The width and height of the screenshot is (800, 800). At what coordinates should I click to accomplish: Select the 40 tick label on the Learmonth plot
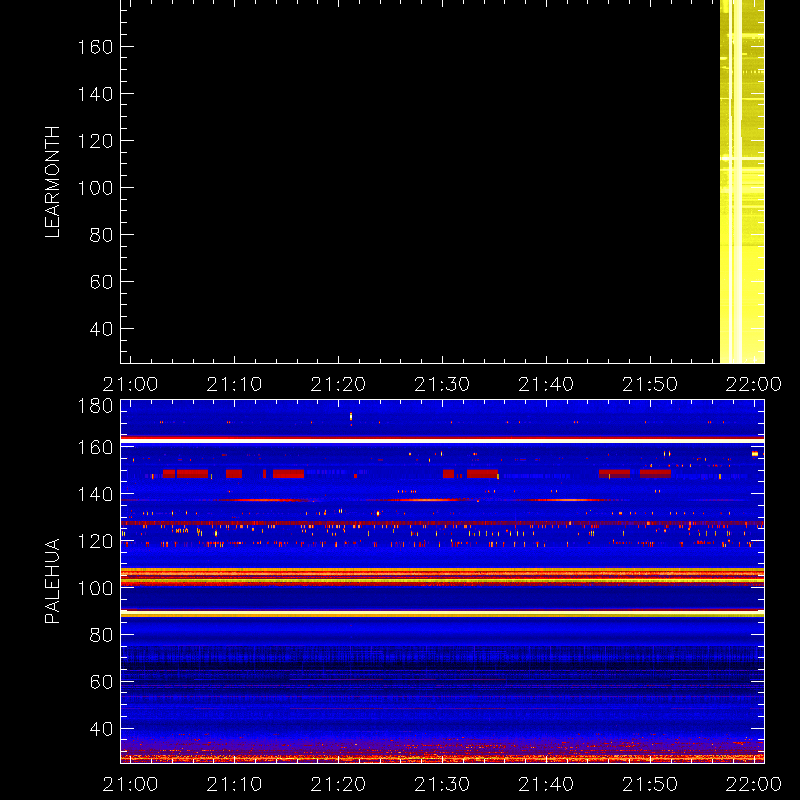pyautogui.click(x=102, y=329)
